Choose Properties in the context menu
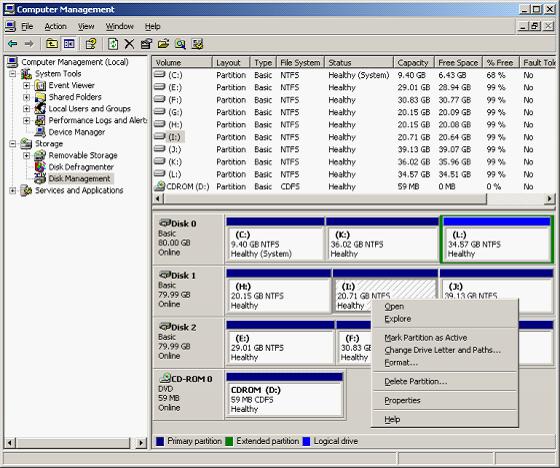Image resolution: width=560 pixels, height=468 pixels. tap(445, 401)
